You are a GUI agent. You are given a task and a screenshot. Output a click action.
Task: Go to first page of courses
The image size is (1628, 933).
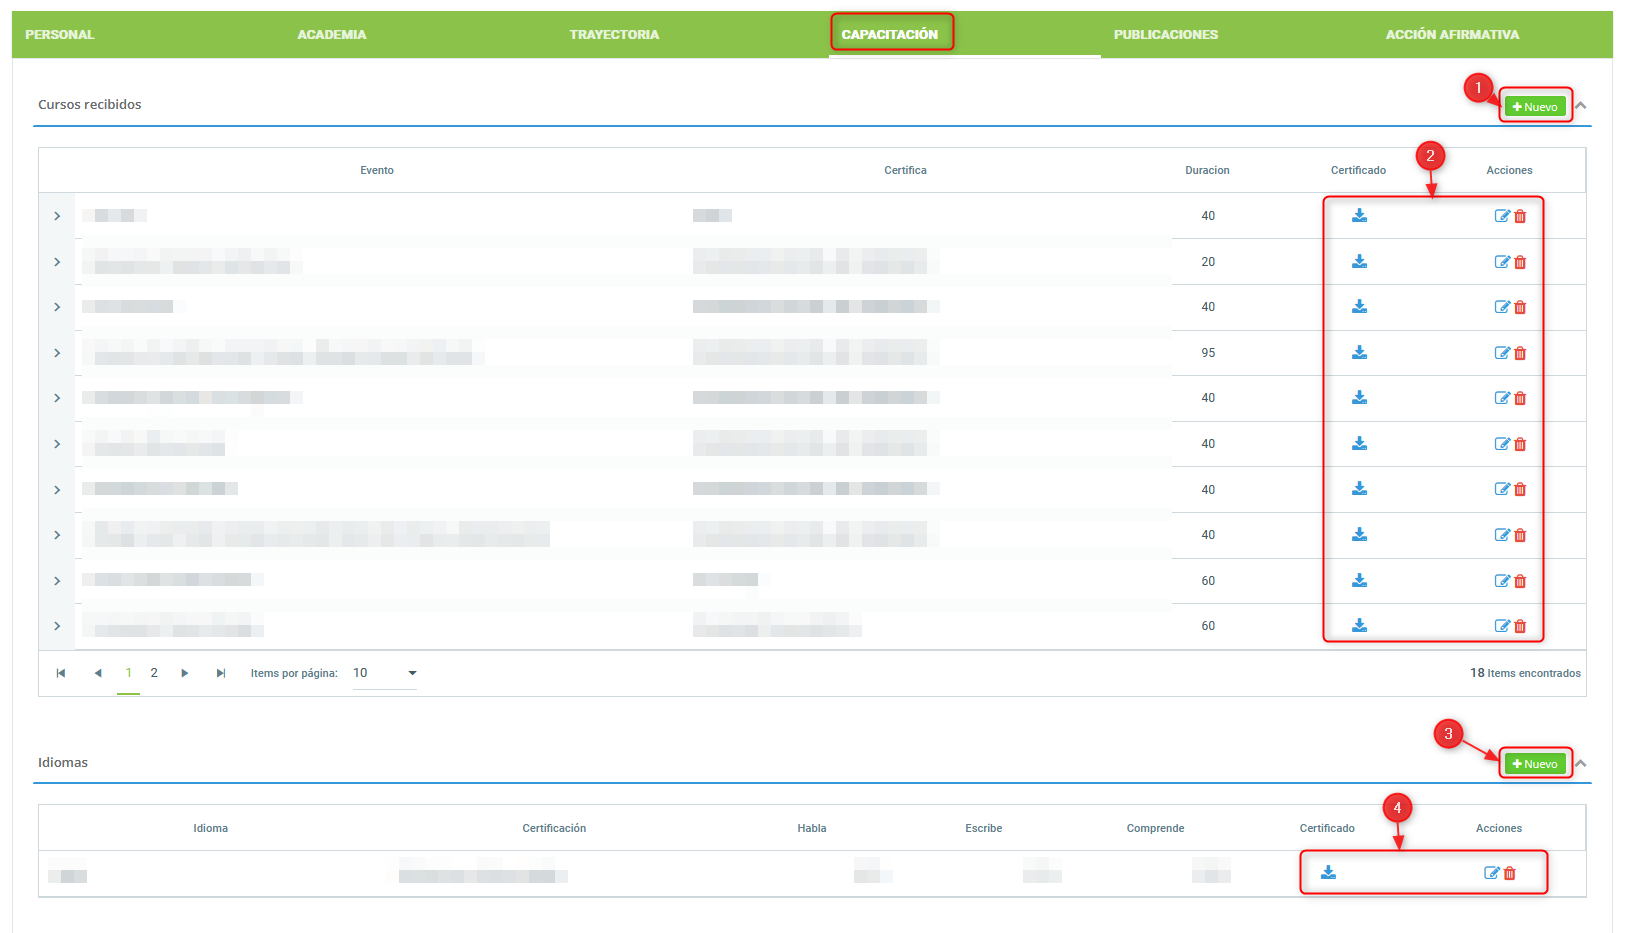(x=61, y=673)
